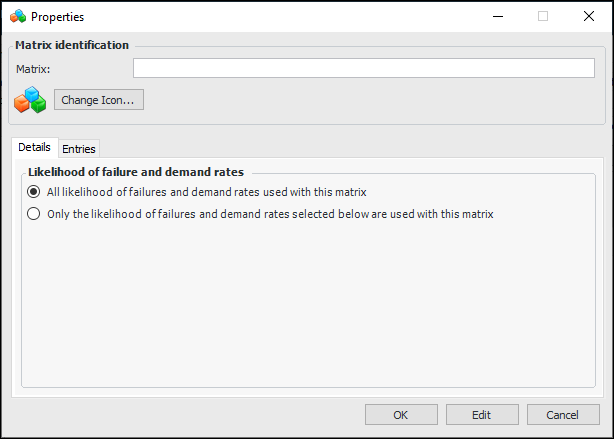Dismiss the dialog with Cancel
The height and width of the screenshot is (439, 614).
(563, 414)
